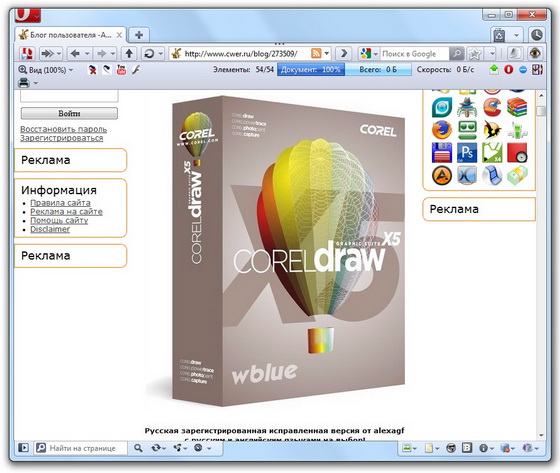This screenshot has width=560, height=473.
Task: Click the 'Документ: 100%' progress indicator
Action: click(x=311, y=70)
